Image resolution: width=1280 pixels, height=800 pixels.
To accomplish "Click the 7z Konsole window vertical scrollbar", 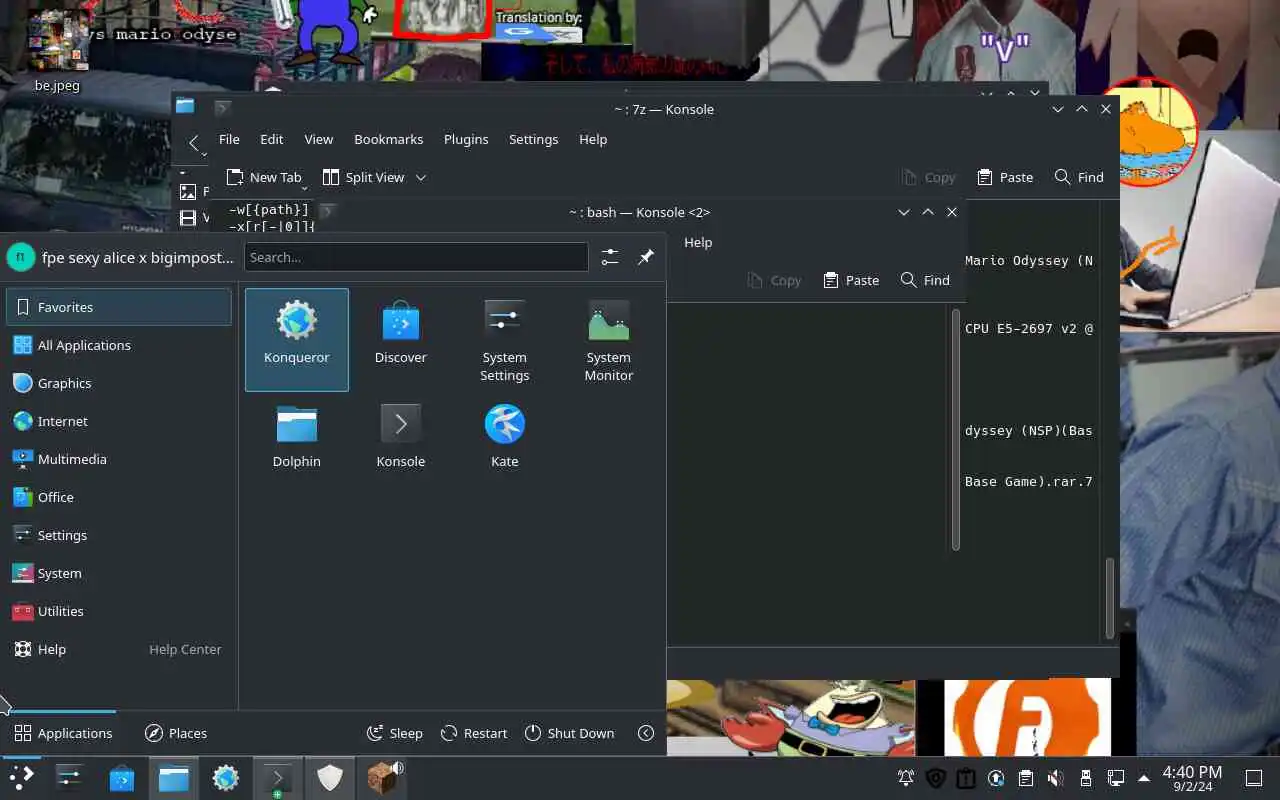I will pyautogui.click(x=1110, y=598).
